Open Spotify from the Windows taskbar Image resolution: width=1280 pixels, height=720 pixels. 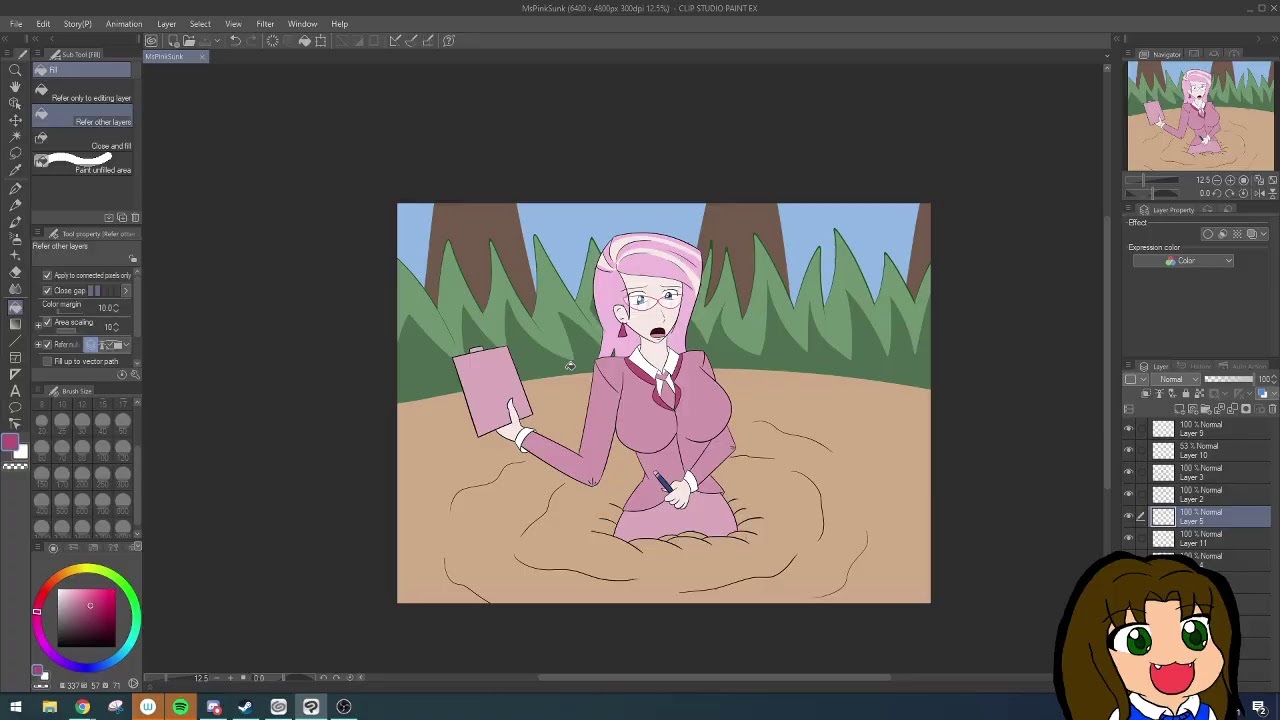coord(181,707)
